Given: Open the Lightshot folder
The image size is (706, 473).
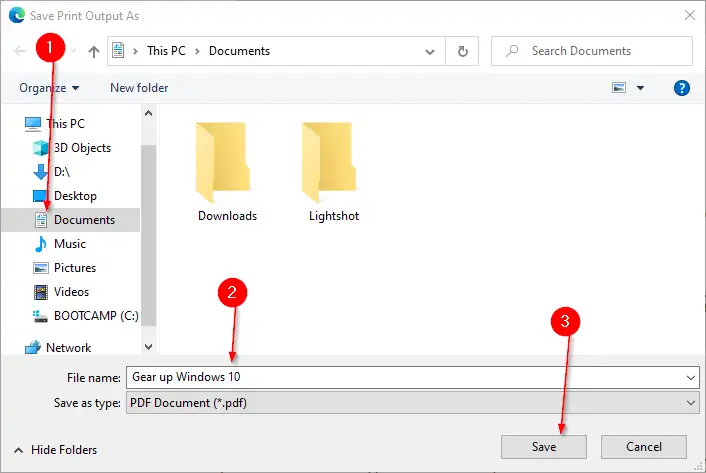Looking at the screenshot, I should (x=334, y=171).
